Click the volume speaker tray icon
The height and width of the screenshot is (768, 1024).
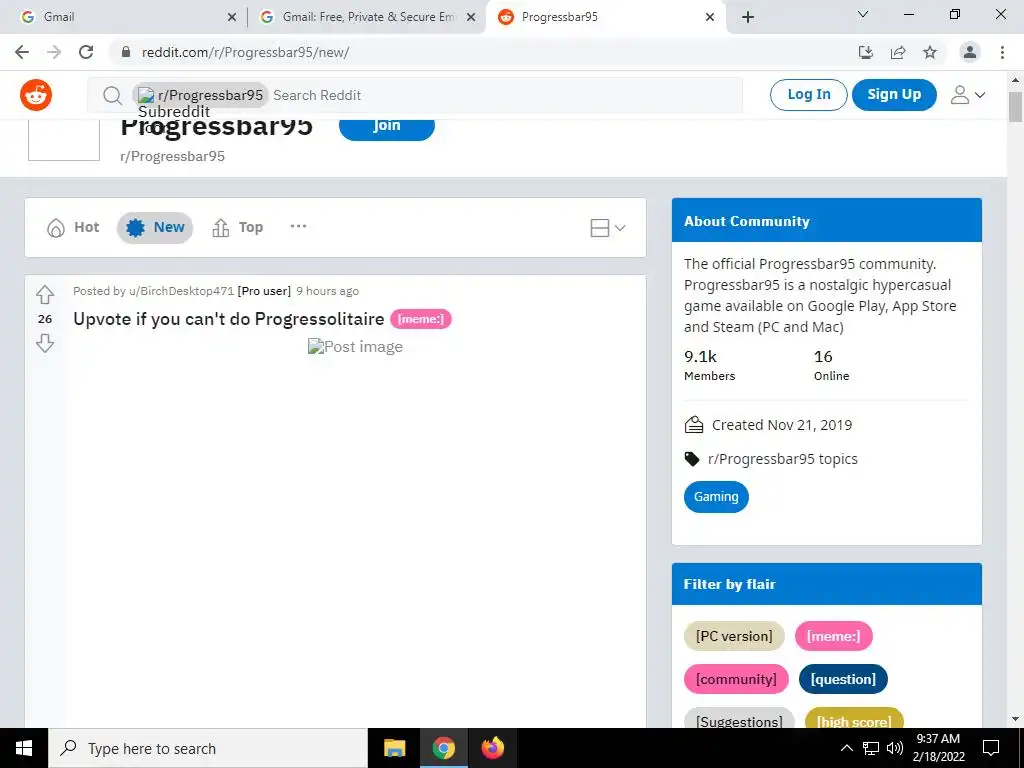coord(895,748)
